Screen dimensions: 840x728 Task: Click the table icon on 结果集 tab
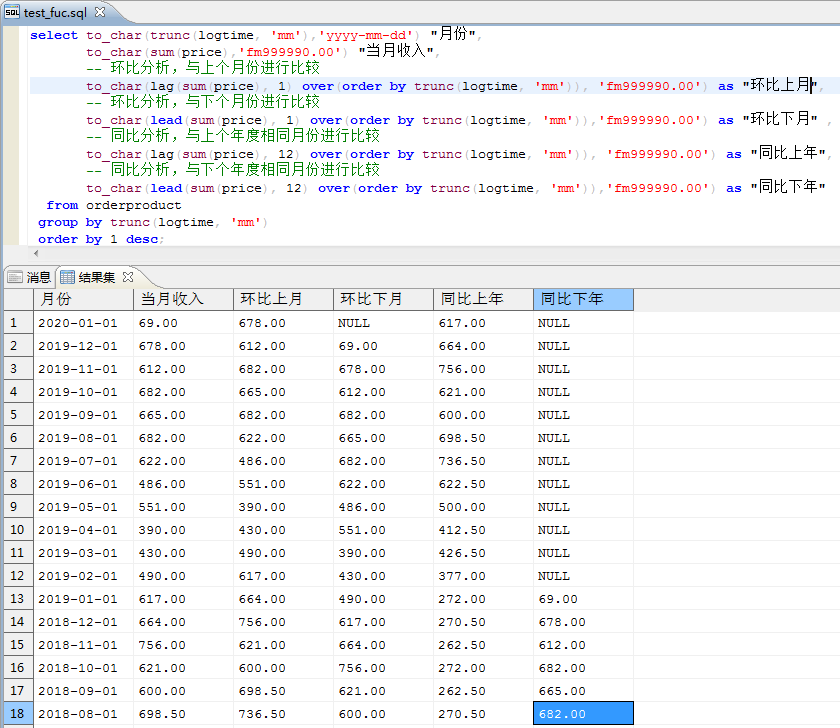[x=68, y=277]
